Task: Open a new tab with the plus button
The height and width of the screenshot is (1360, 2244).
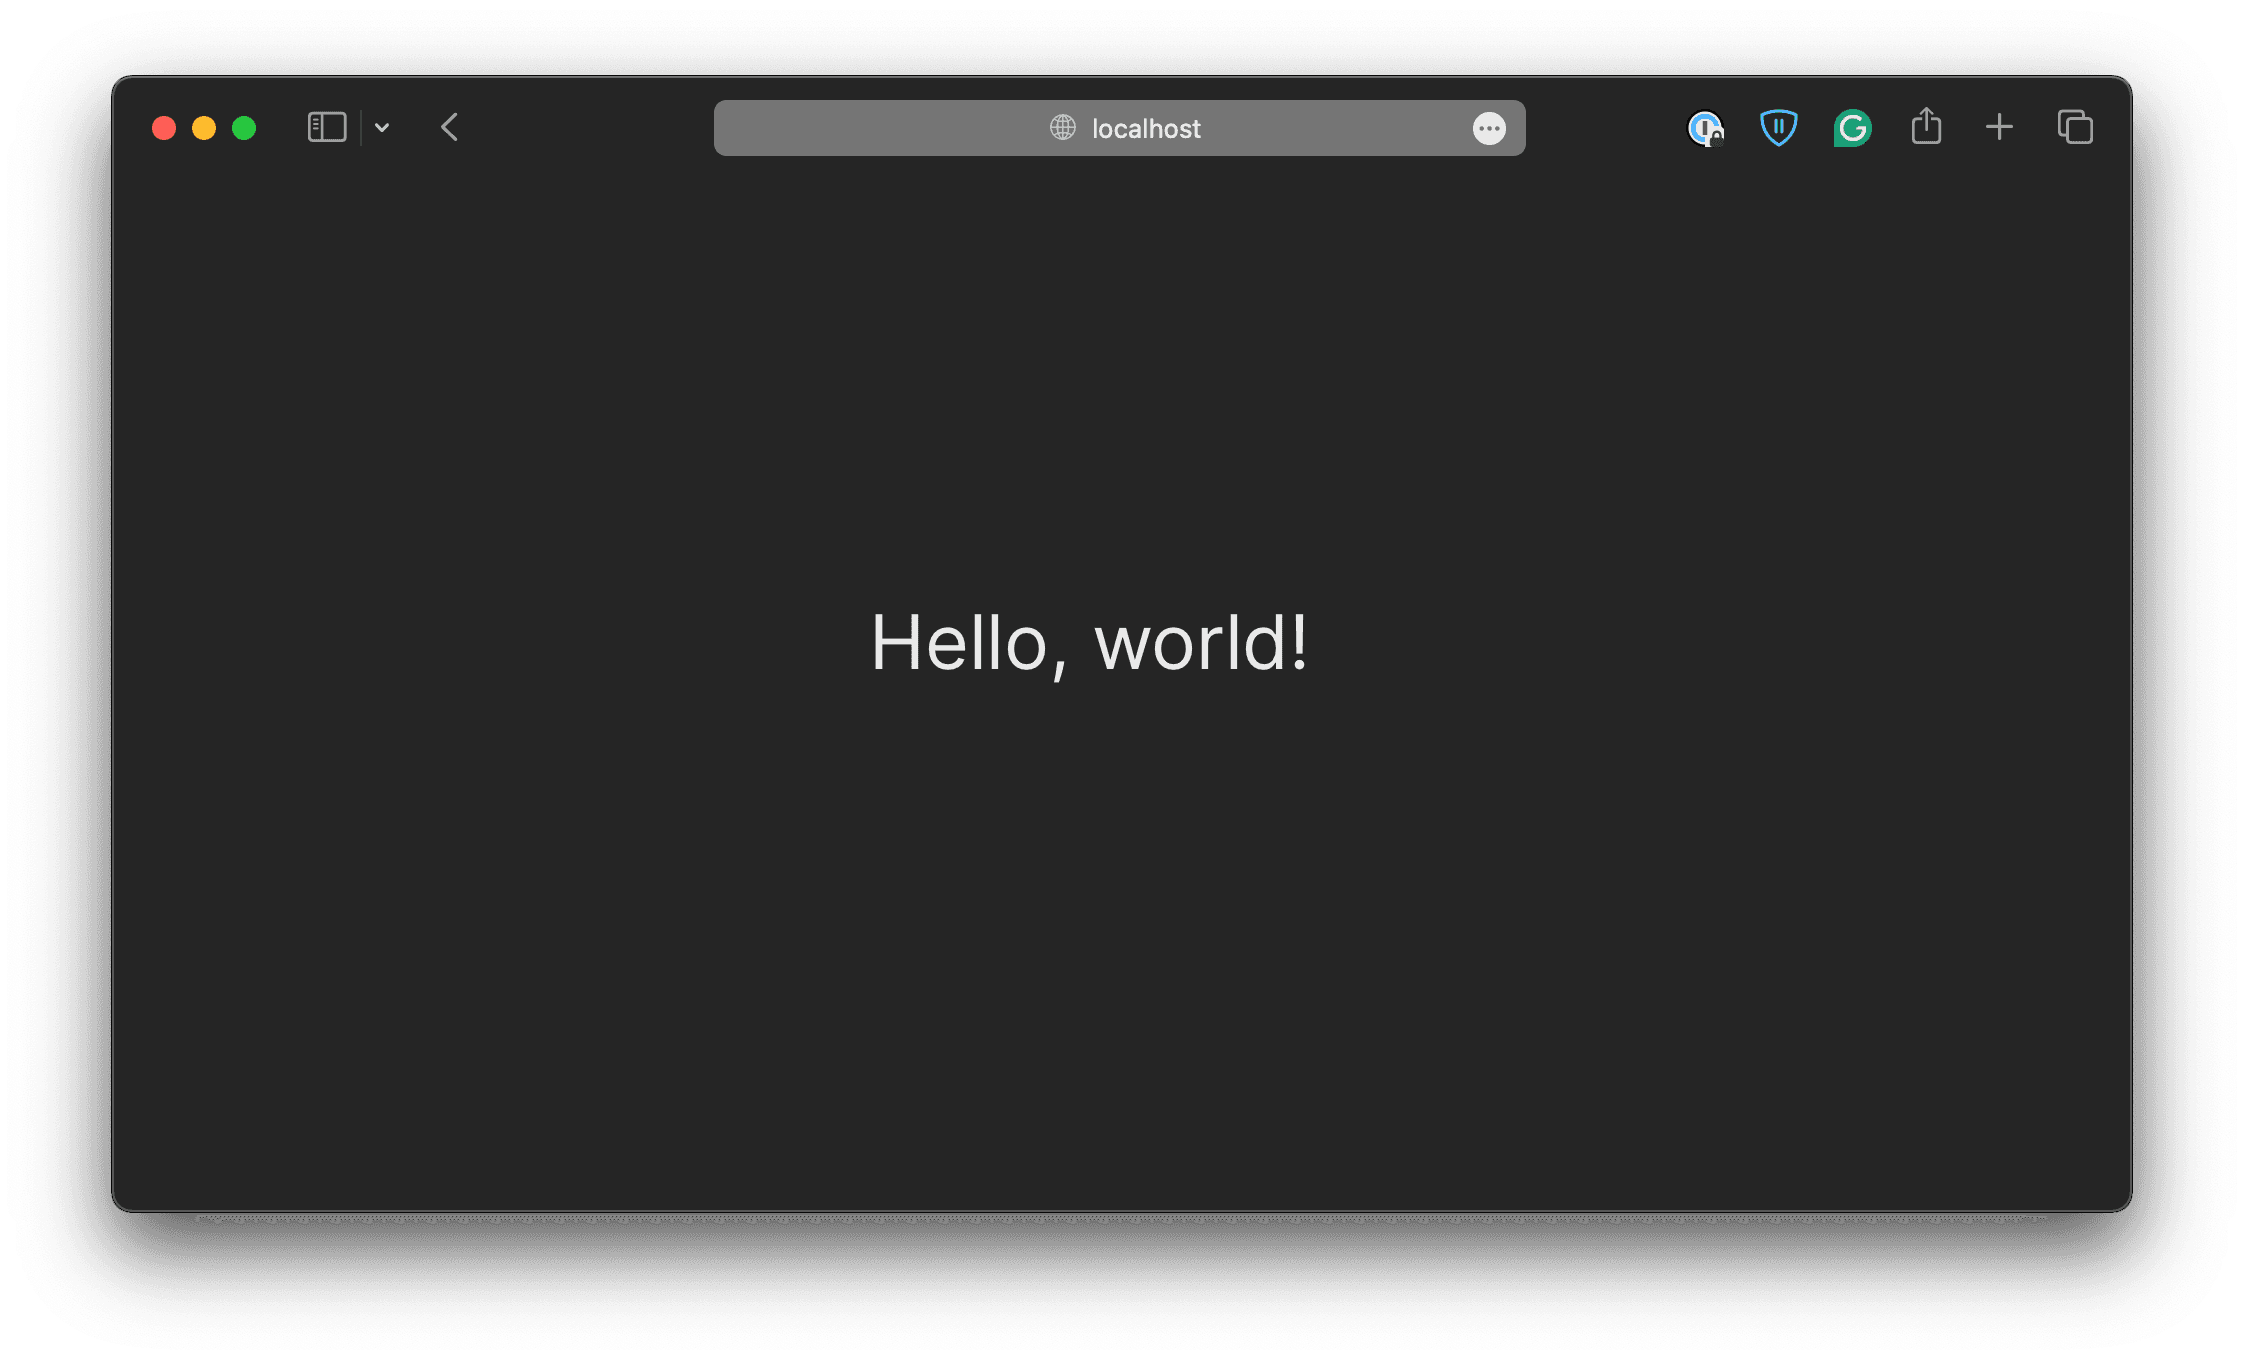Action: point(2000,127)
